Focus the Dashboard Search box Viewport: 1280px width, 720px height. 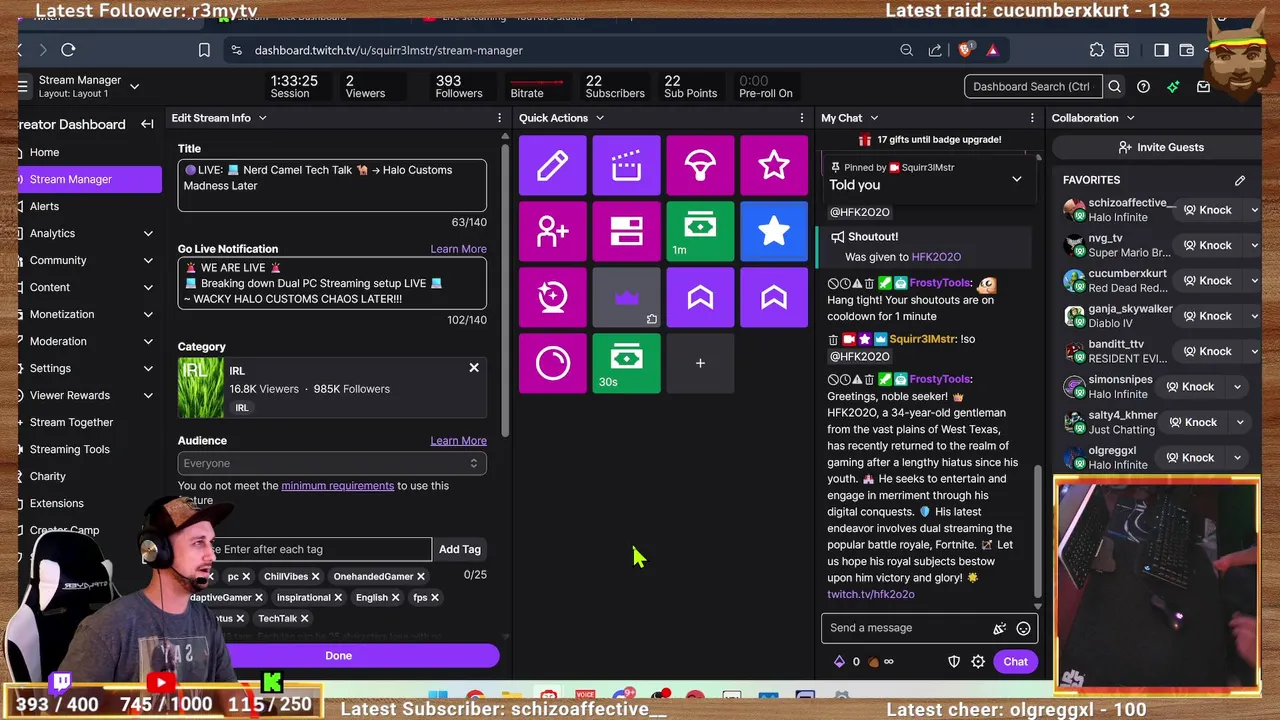click(x=1033, y=86)
